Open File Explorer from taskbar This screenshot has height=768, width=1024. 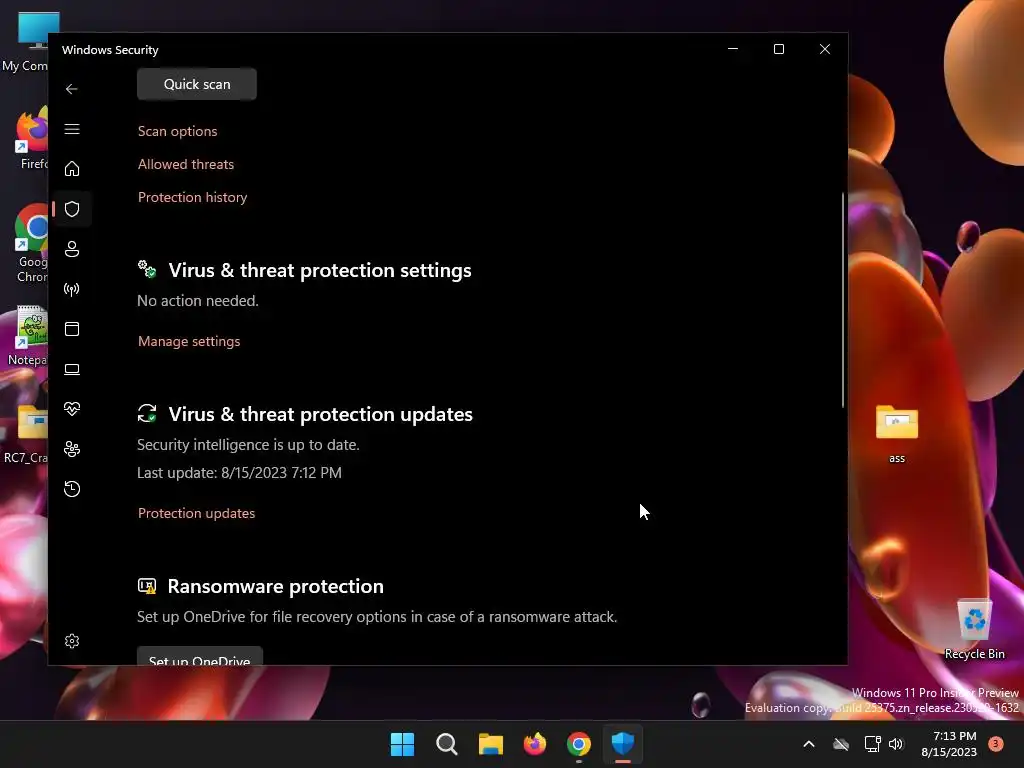point(490,744)
